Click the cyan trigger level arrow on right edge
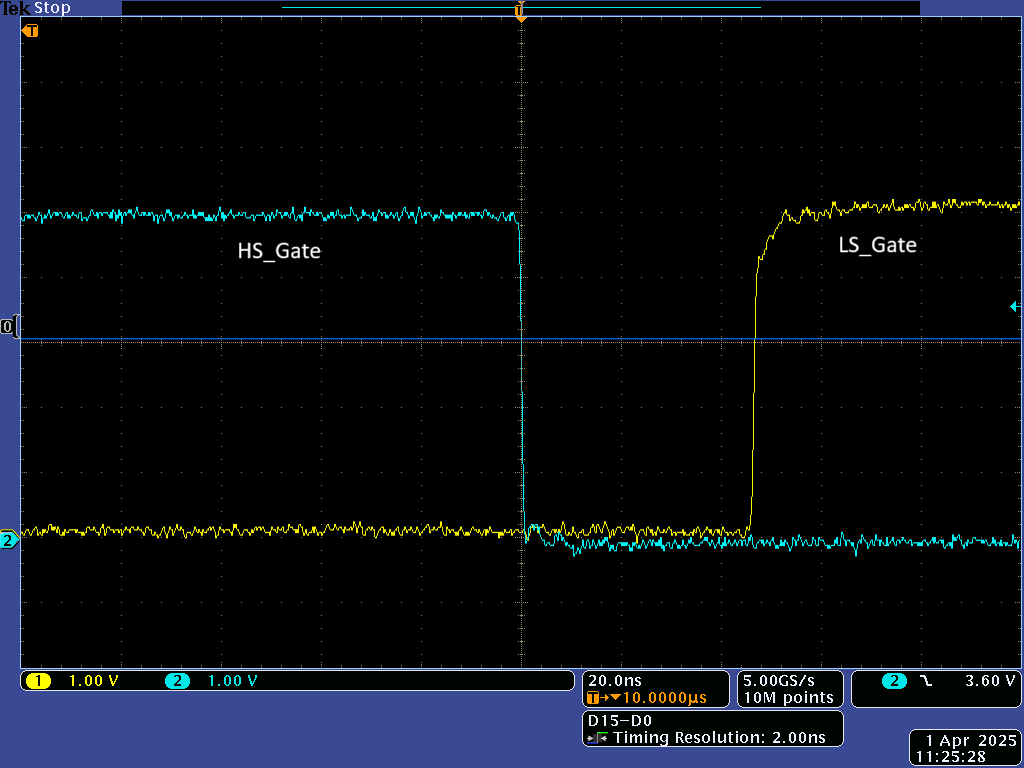The width and height of the screenshot is (1024, 768). pos(1017,307)
